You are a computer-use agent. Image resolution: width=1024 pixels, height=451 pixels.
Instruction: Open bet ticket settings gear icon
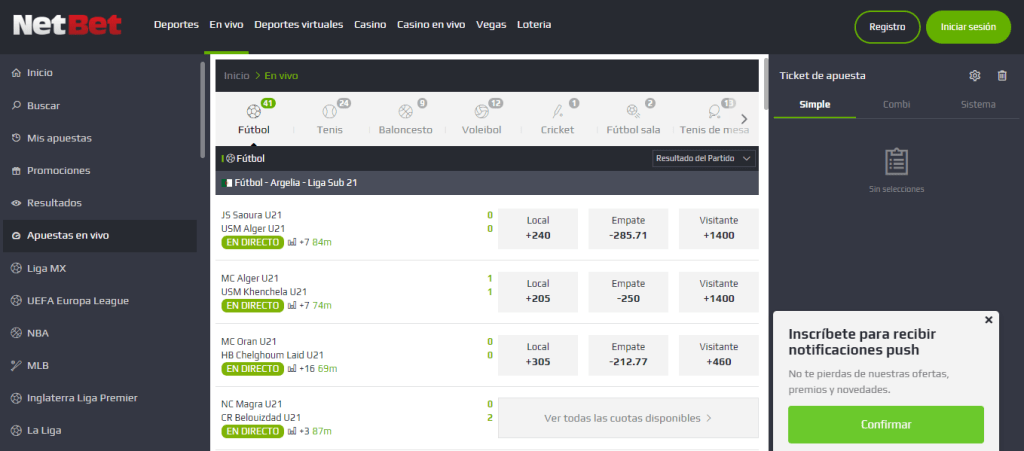click(975, 76)
